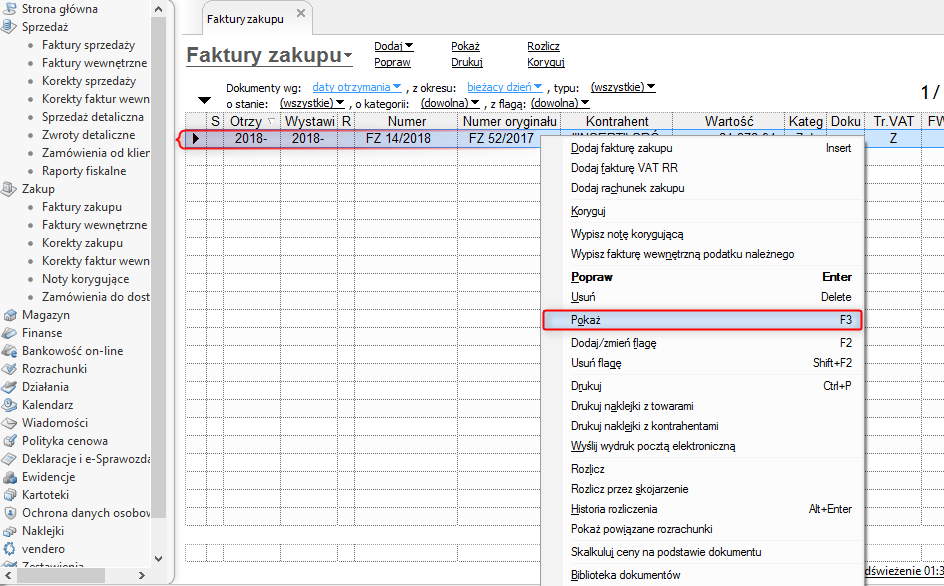Click the Koryguj link in header

pos(546,62)
